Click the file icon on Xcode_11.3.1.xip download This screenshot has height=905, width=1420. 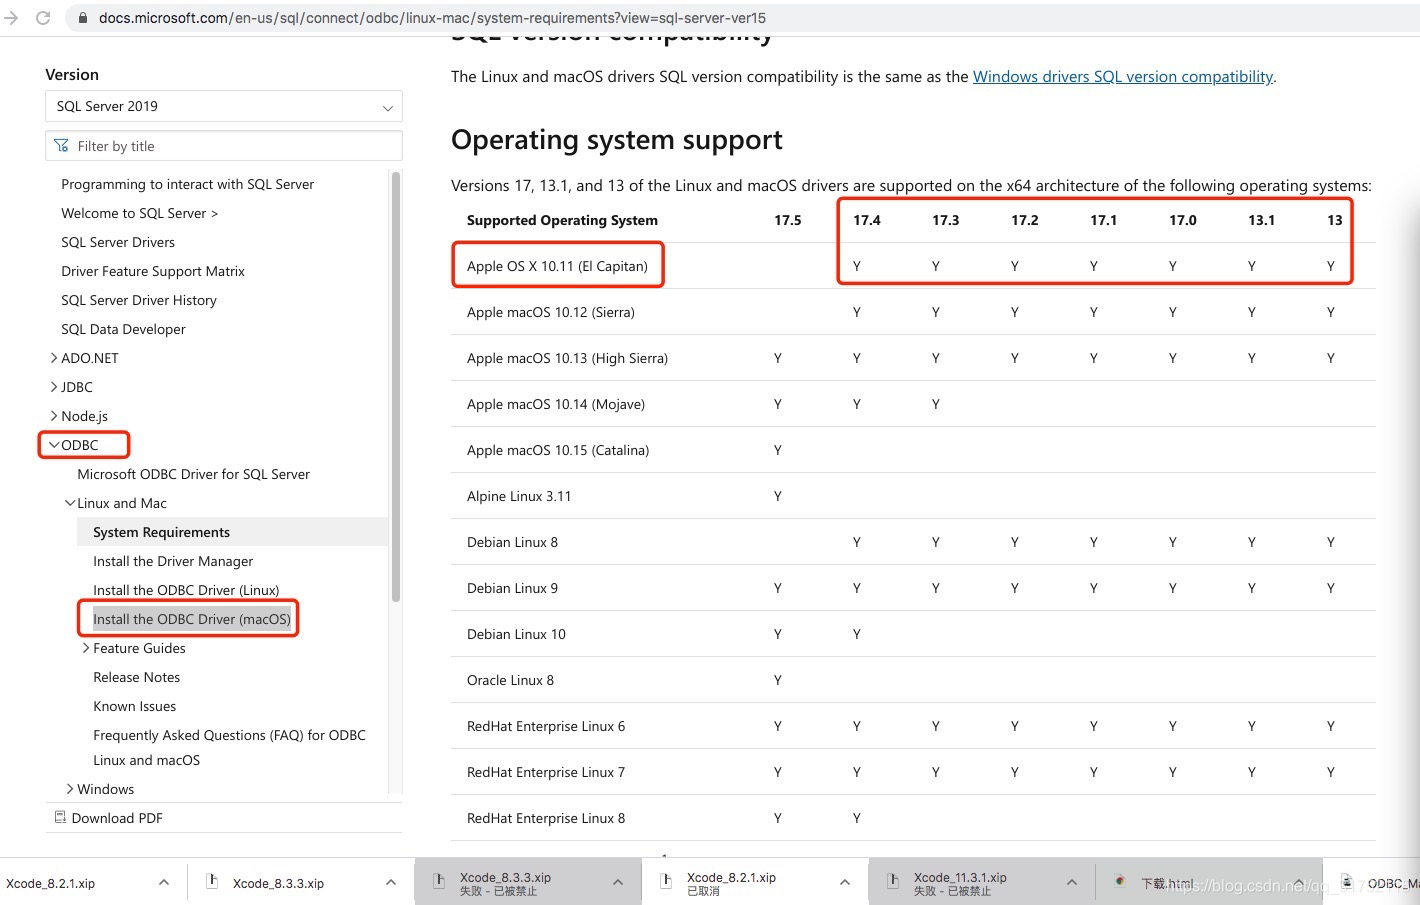(892, 880)
